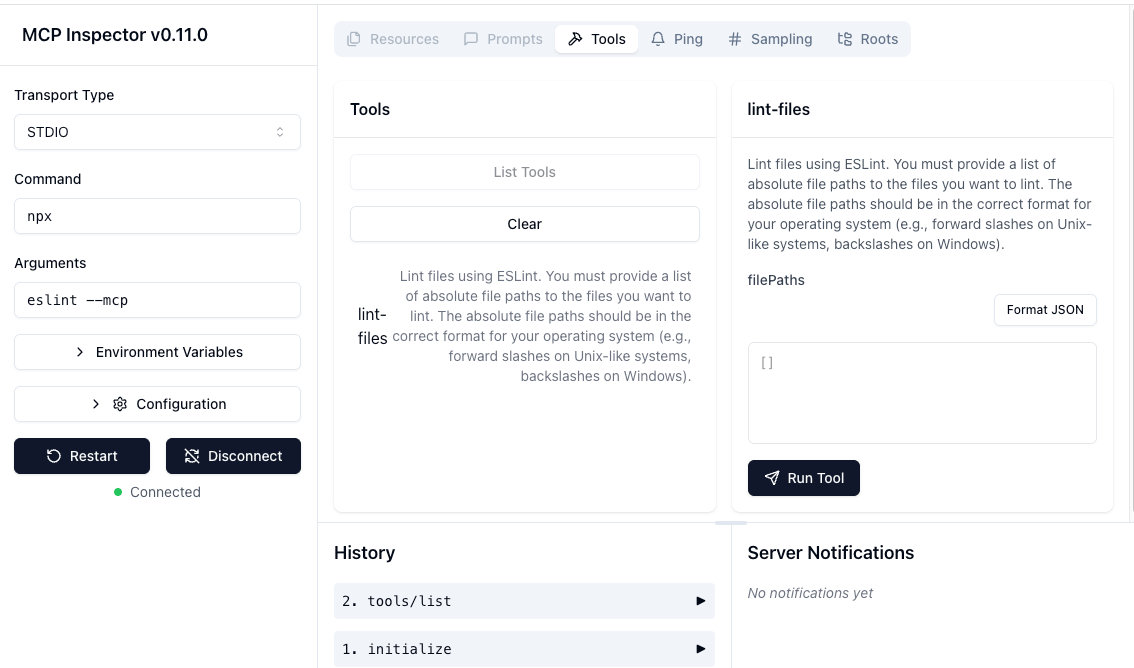
Task: Click the Restart button
Action: click(82, 456)
